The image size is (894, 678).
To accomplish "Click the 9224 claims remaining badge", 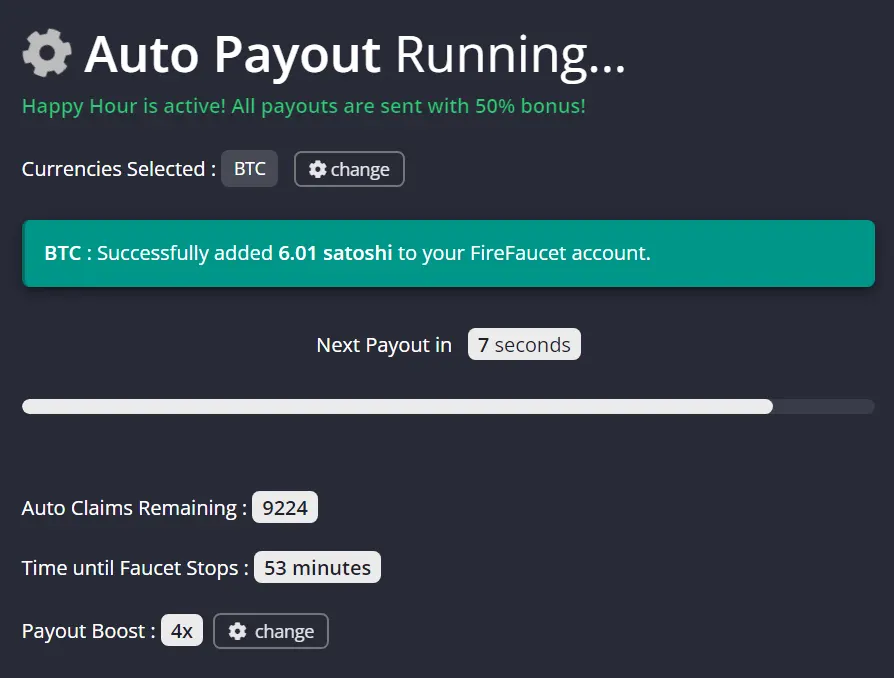I will point(285,508).
